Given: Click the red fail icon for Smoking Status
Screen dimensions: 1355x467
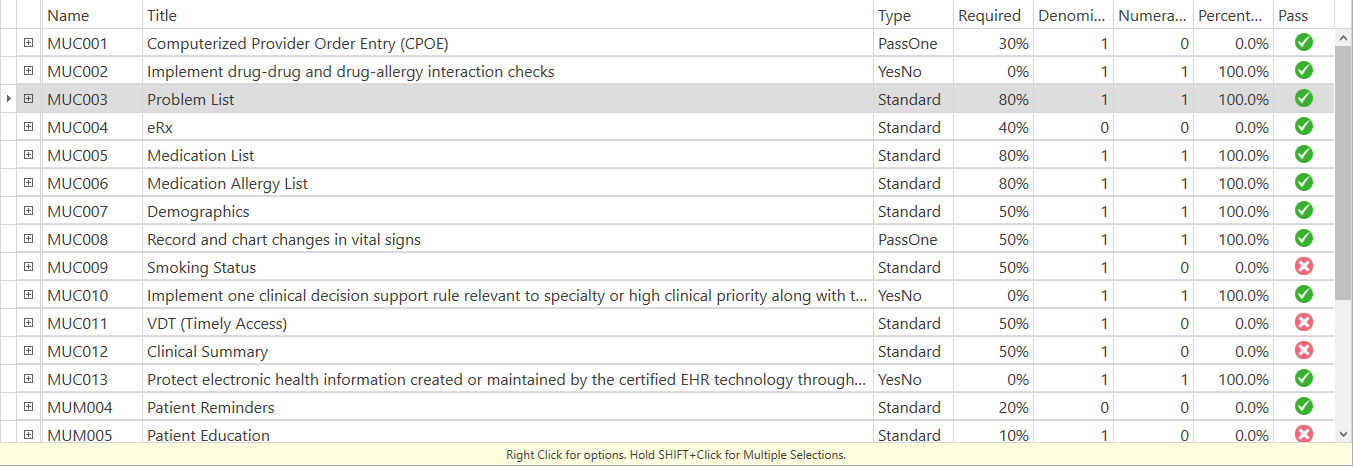Looking at the screenshot, I should [1304, 266].
